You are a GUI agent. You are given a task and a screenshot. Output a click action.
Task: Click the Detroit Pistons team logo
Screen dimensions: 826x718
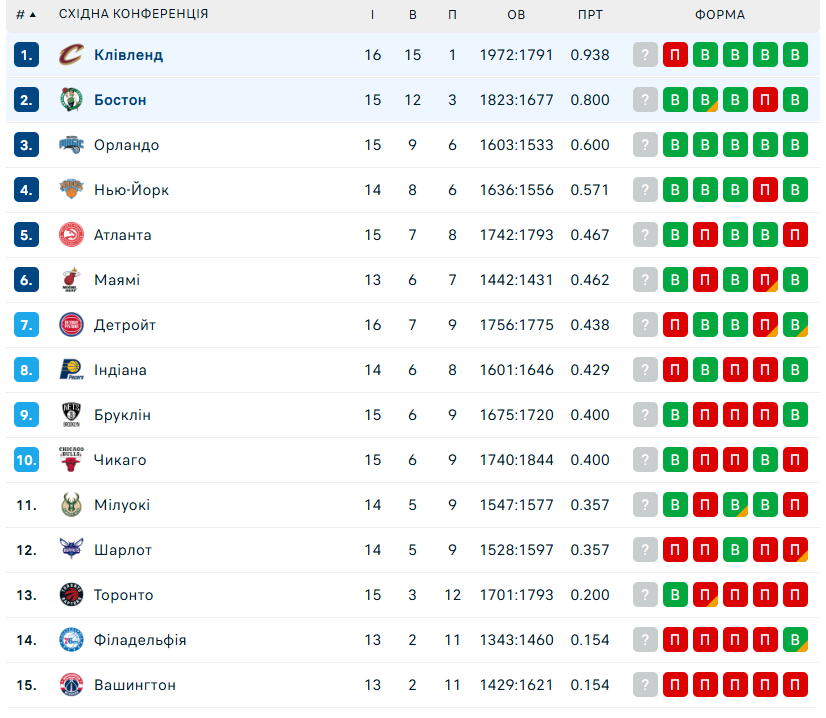[71, 325]
